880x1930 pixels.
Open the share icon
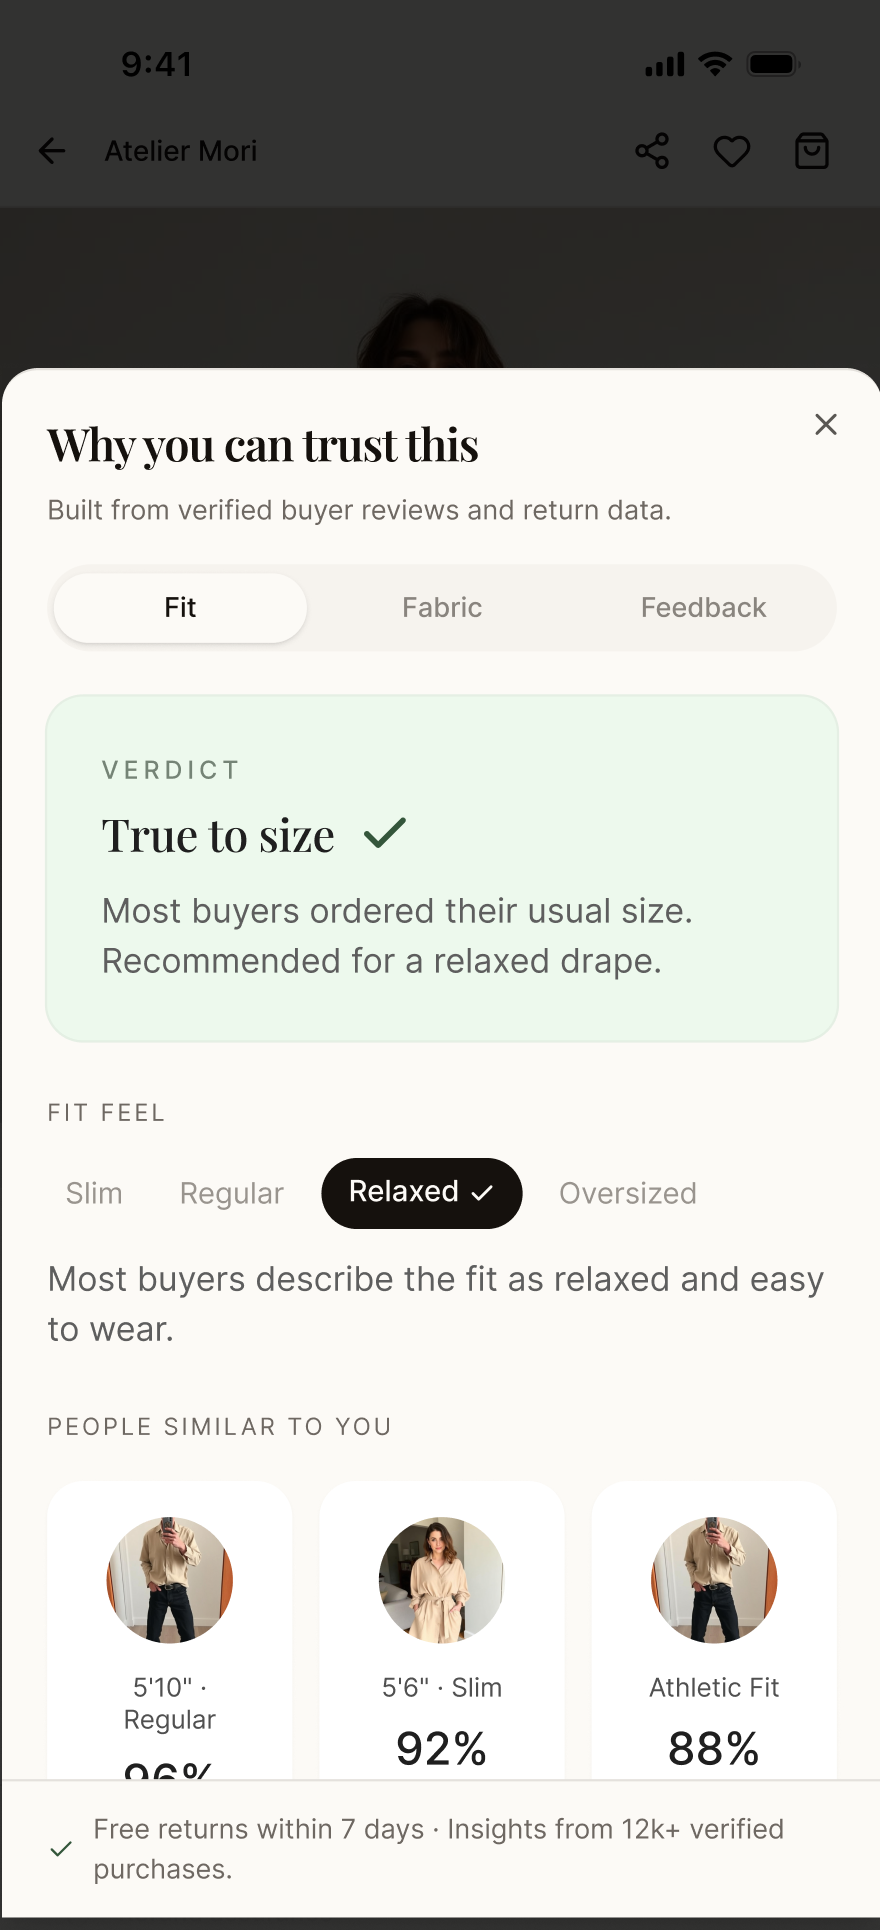[x=652, y=151]
